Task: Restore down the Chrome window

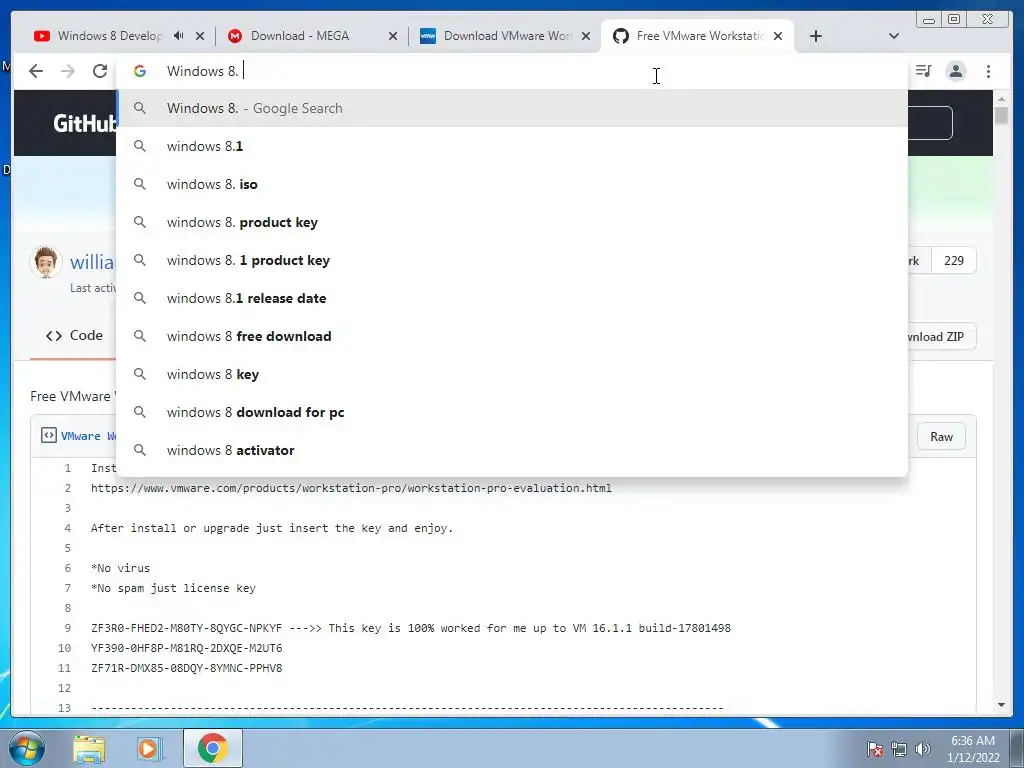Action: [954, 20]
